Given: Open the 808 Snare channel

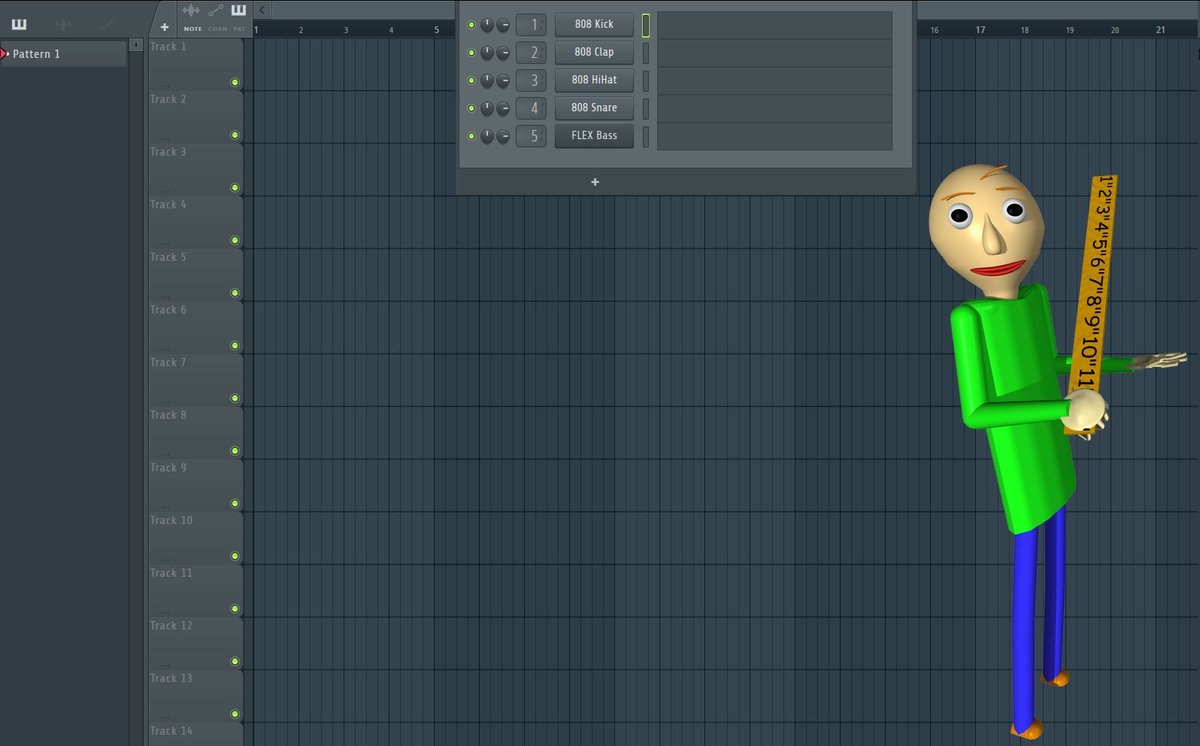Looking at the screenshot, I should click(594, 108).
